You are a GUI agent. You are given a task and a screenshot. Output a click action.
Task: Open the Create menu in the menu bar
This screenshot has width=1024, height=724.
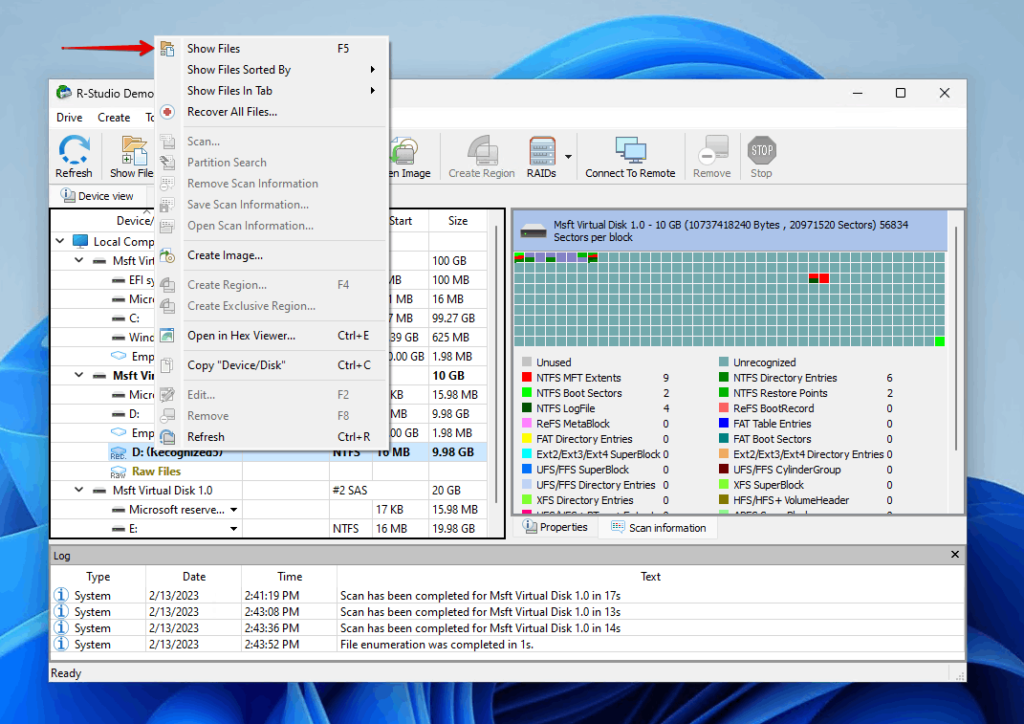(114, 118)
